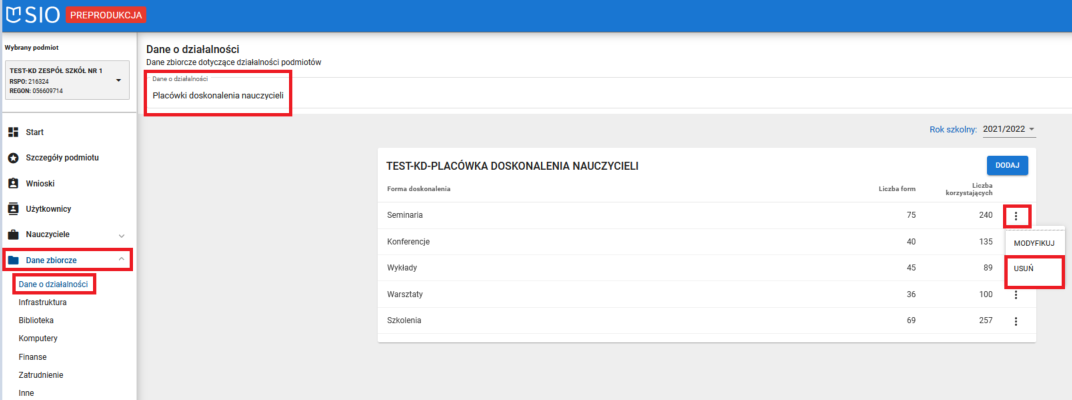
Task: Go to Infrastruktura in the sidebar
Action: pos(43,302)
